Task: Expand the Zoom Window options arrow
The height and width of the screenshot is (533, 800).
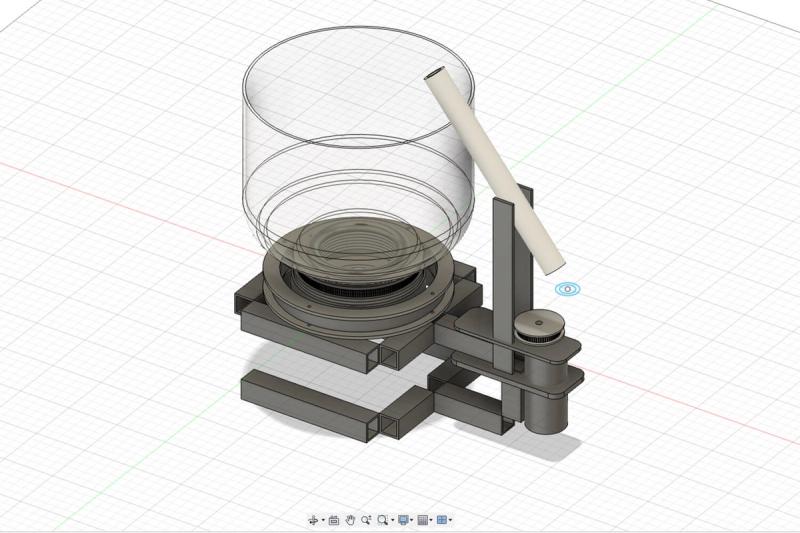Action: click(392, 520)
